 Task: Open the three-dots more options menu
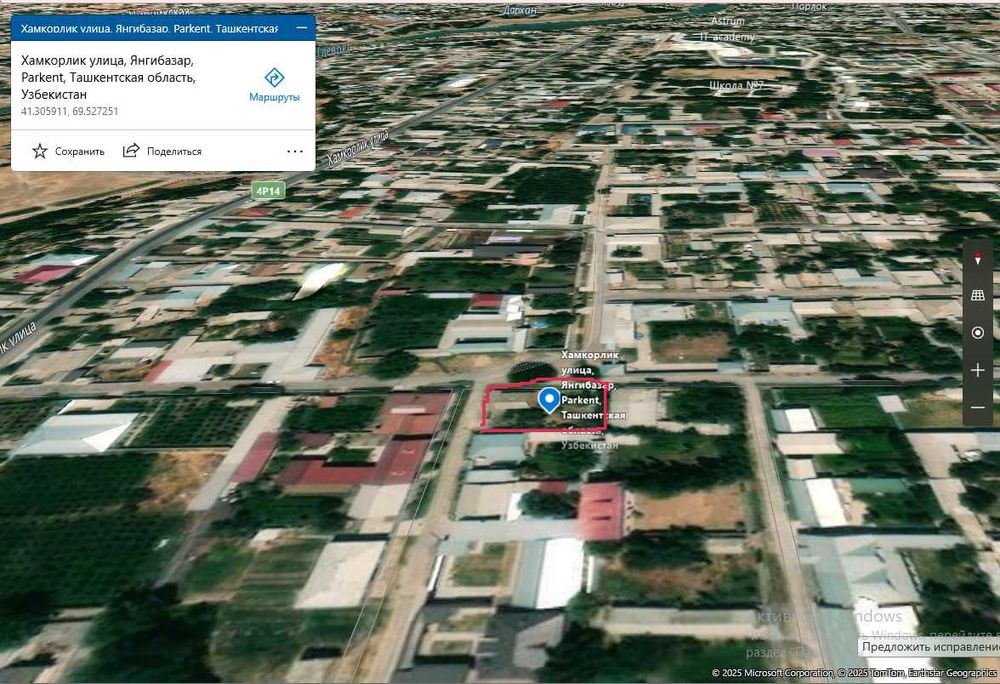tap(295, 151)
